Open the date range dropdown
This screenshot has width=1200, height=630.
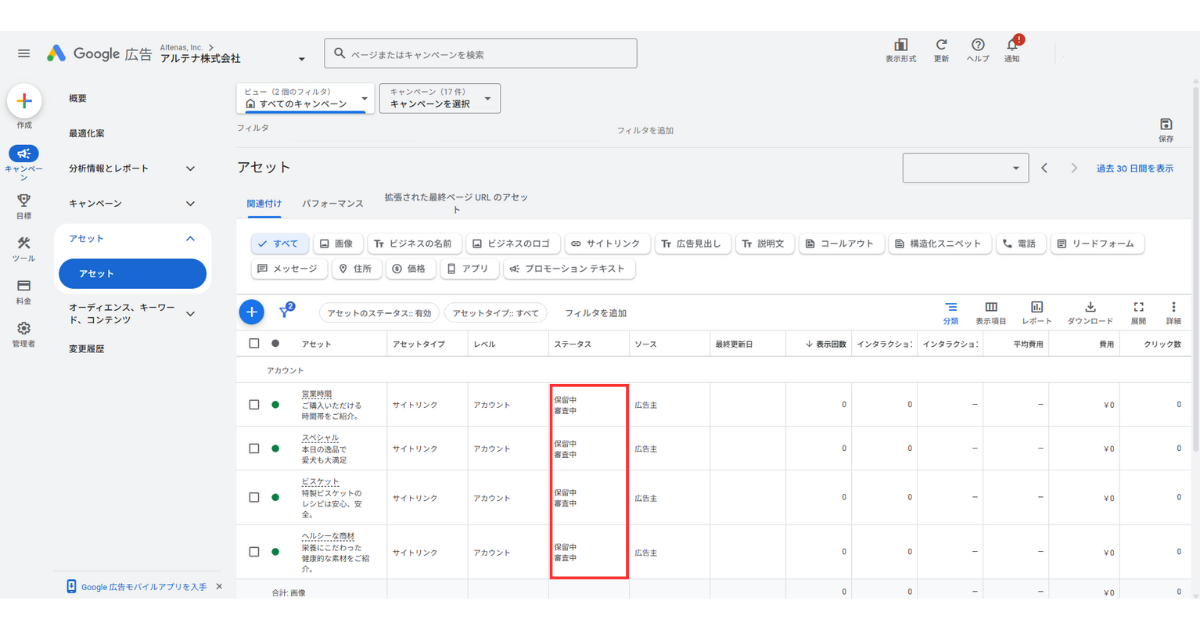point(966,168)
